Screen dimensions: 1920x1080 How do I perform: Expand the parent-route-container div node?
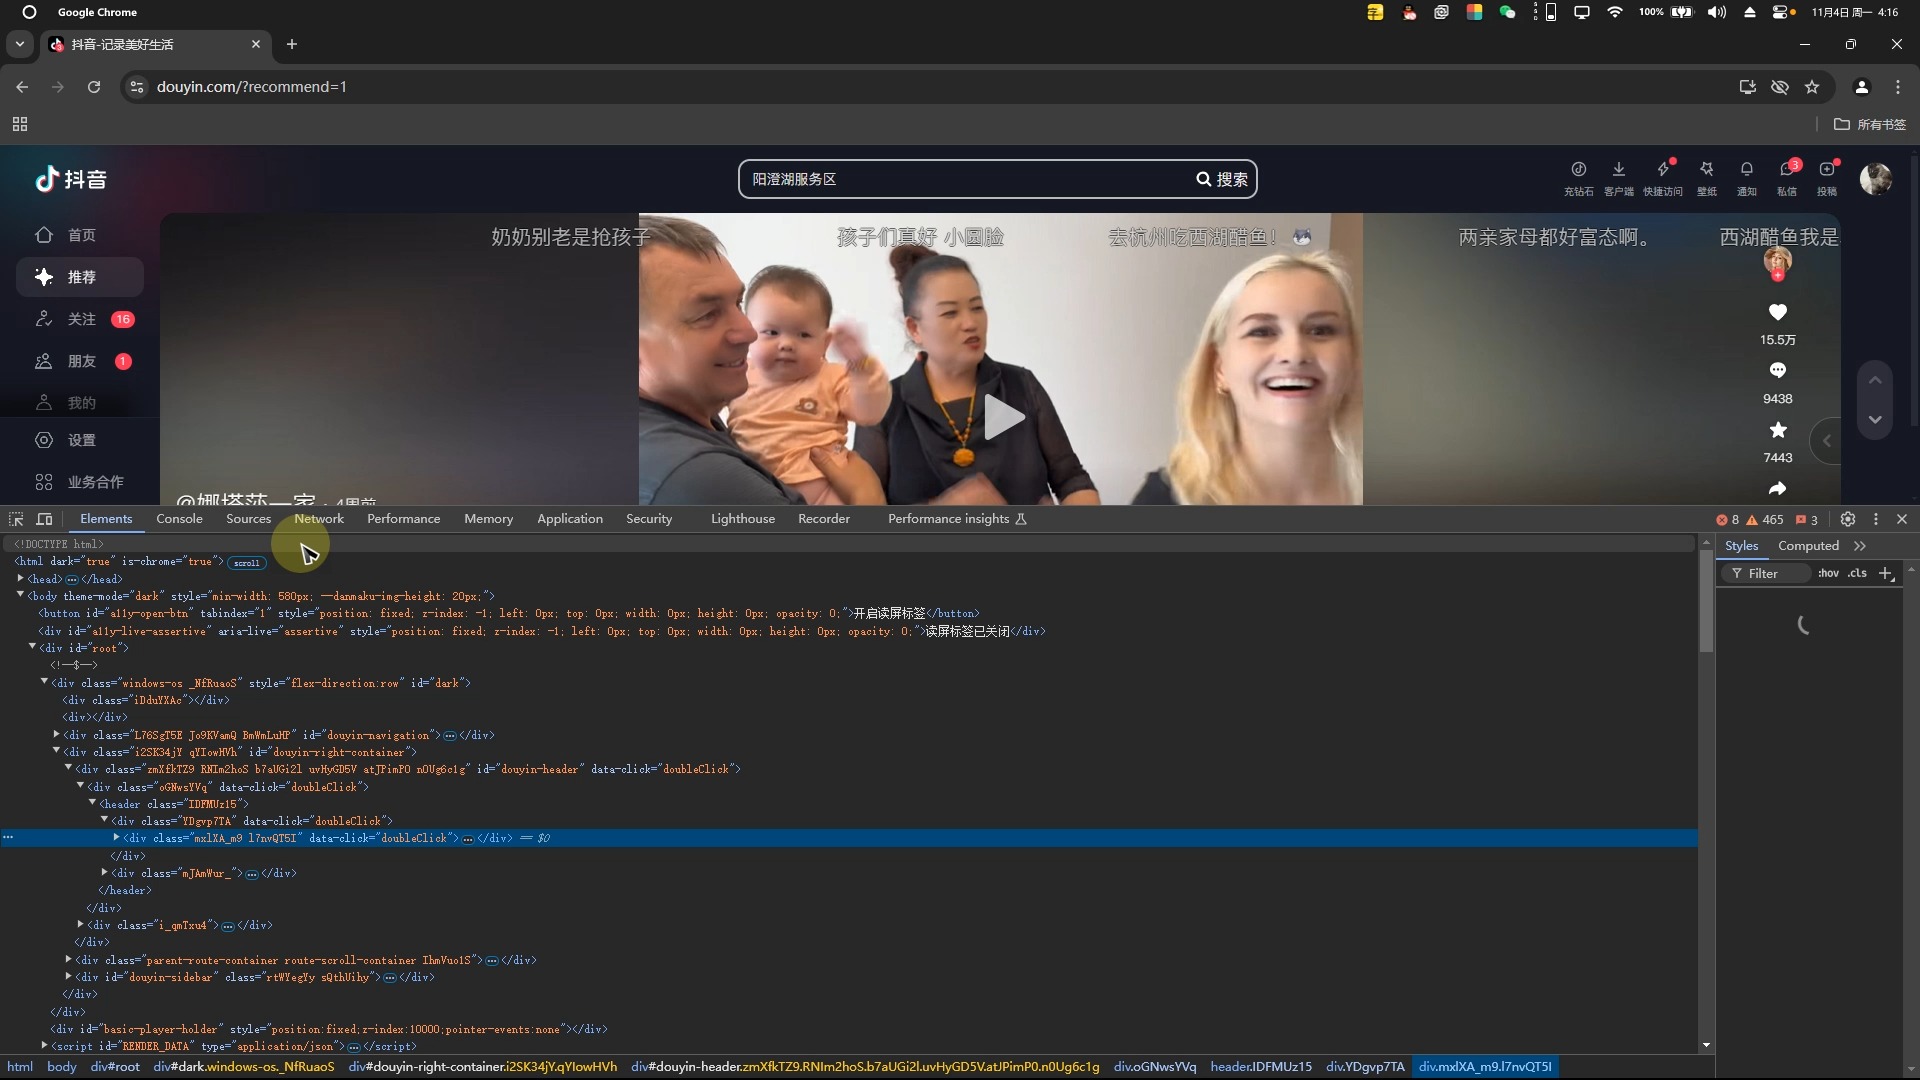coord(68,960)
